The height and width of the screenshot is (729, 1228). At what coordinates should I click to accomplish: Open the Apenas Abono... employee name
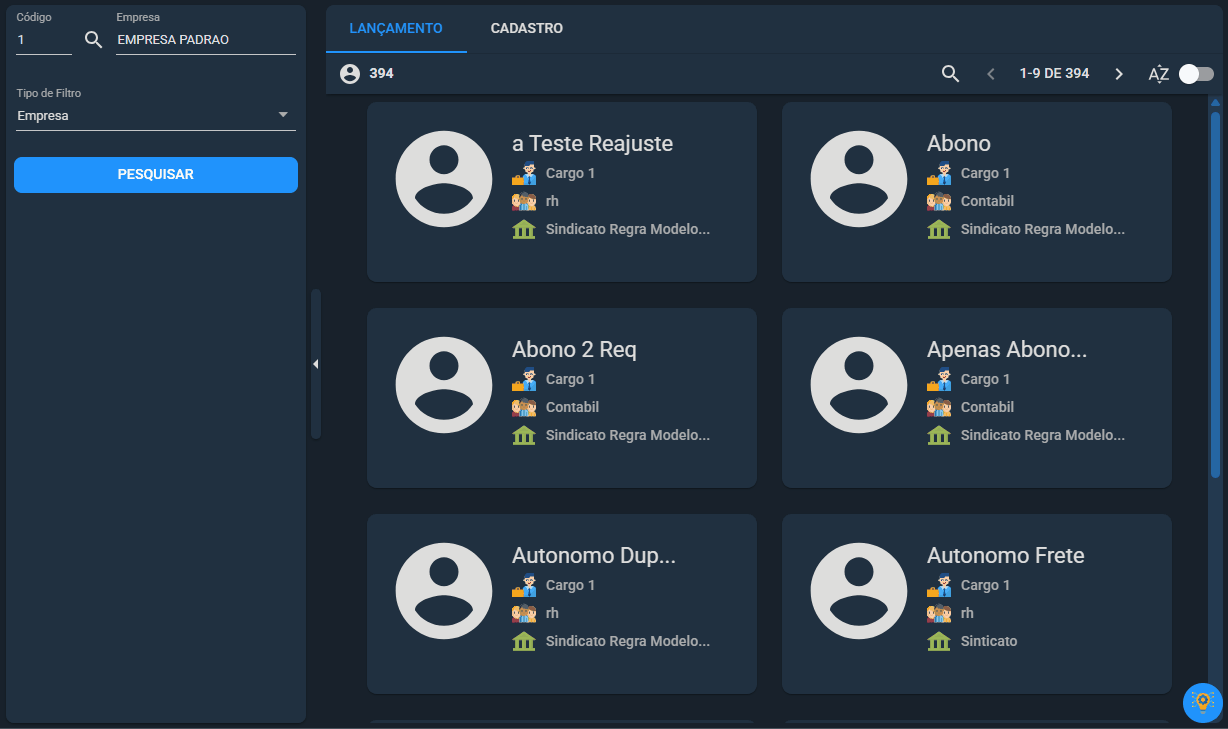[x=1007, y=349]
